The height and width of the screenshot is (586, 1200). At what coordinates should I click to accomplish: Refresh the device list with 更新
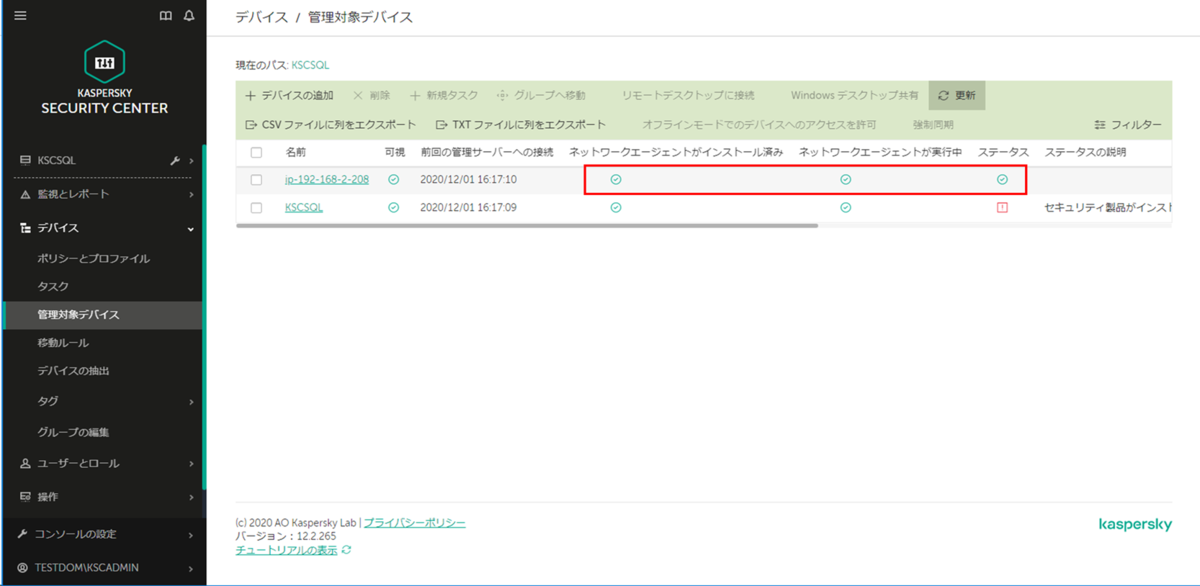click(956, 95)
